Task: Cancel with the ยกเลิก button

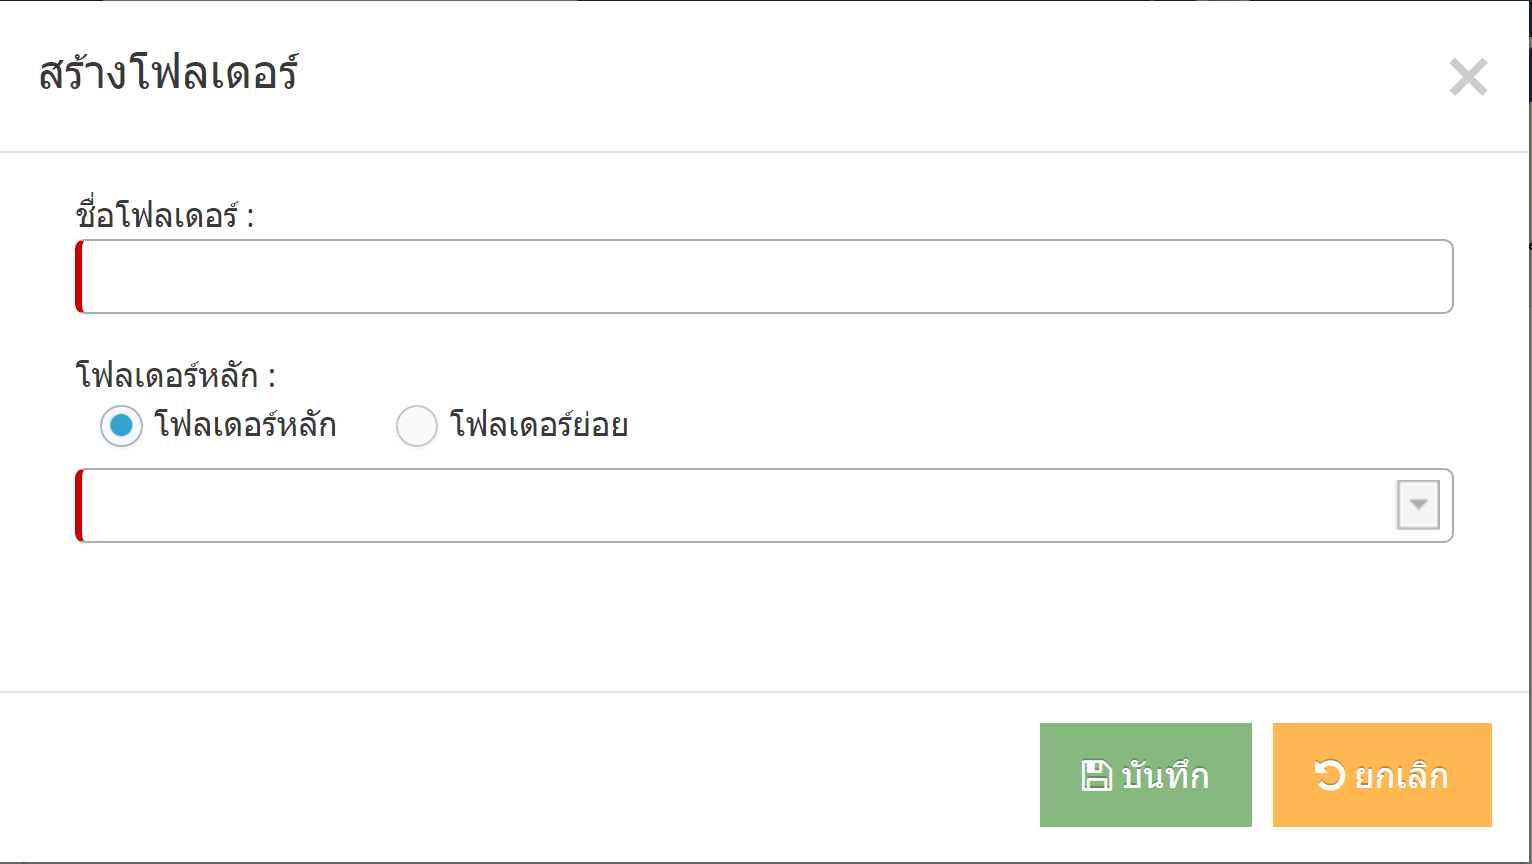Action: coord(1382,775)
